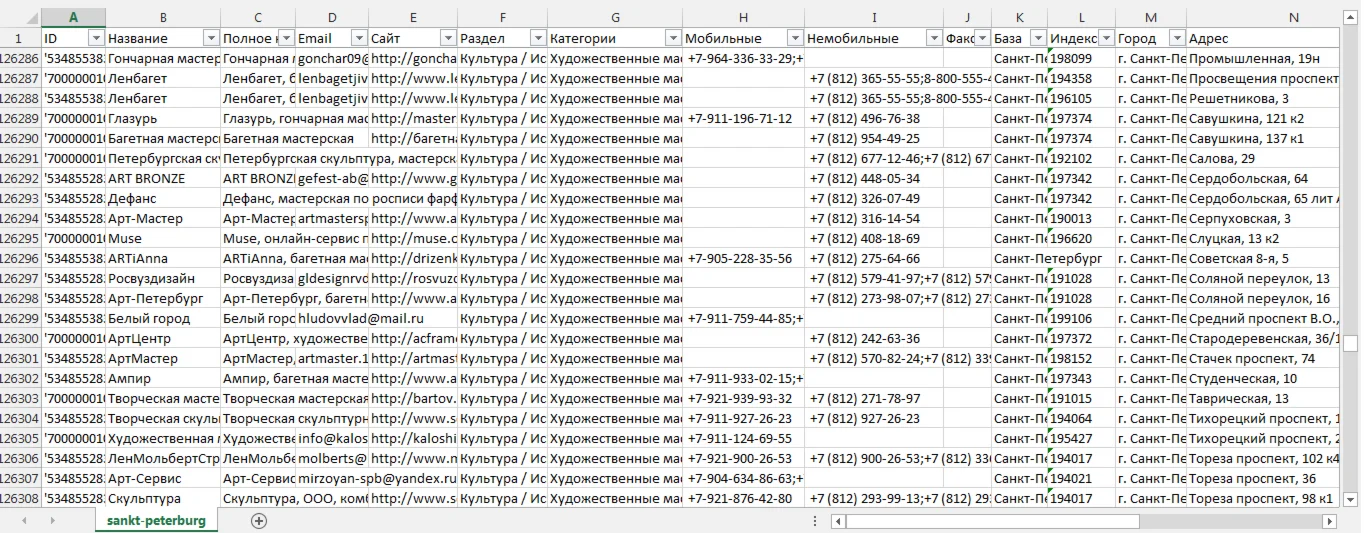1366x533 pixels.
Task: Select row header 126286
Action: [x=20, y=58]
